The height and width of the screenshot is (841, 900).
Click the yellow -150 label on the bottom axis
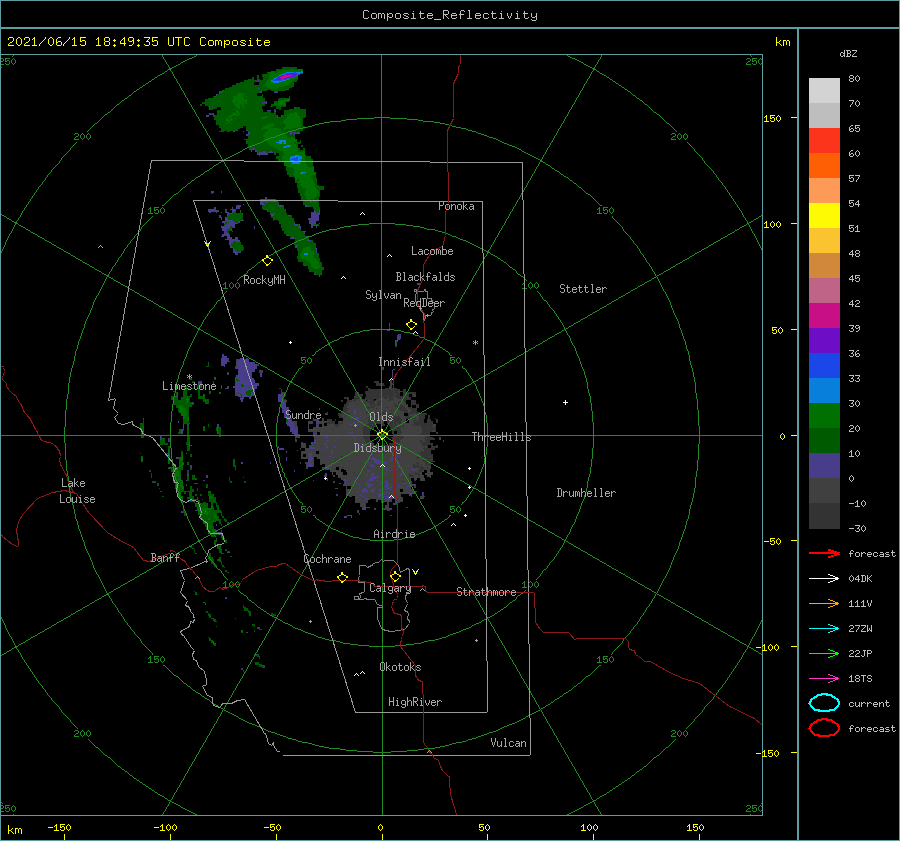click(59, 827)
